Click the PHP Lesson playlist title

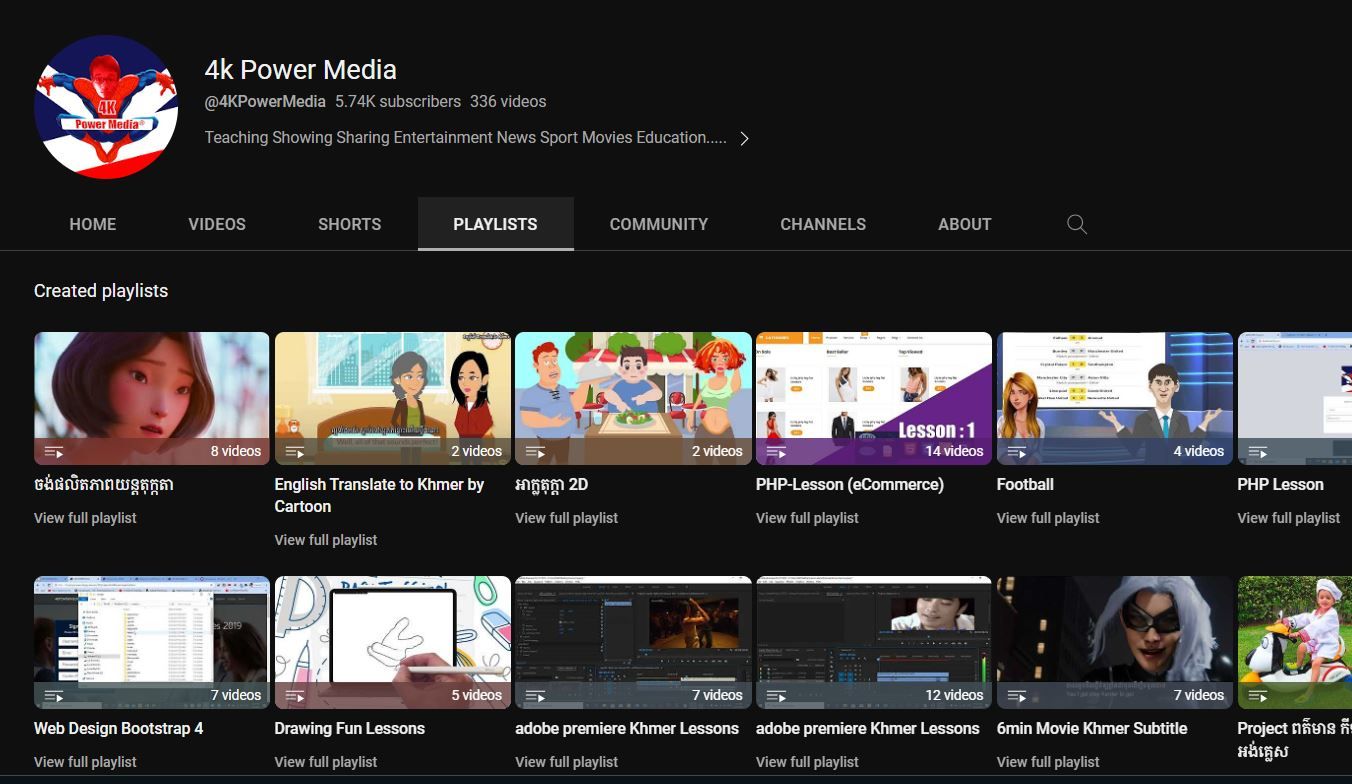click(x=1280, y=484)
